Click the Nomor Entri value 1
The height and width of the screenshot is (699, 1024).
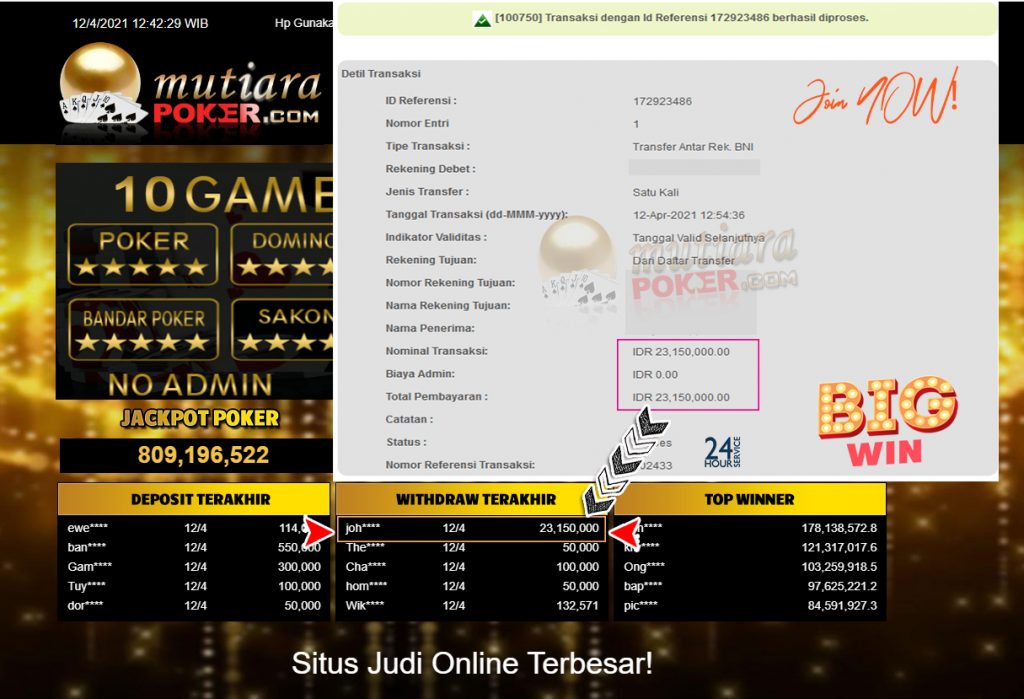[636, 124]
